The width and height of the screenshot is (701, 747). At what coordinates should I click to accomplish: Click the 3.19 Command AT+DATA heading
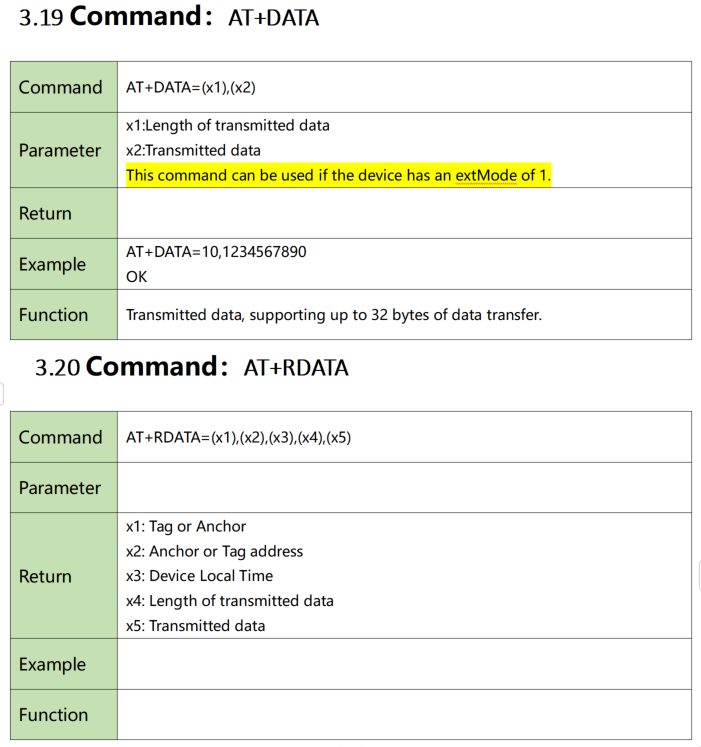click(x=169, y=17)
